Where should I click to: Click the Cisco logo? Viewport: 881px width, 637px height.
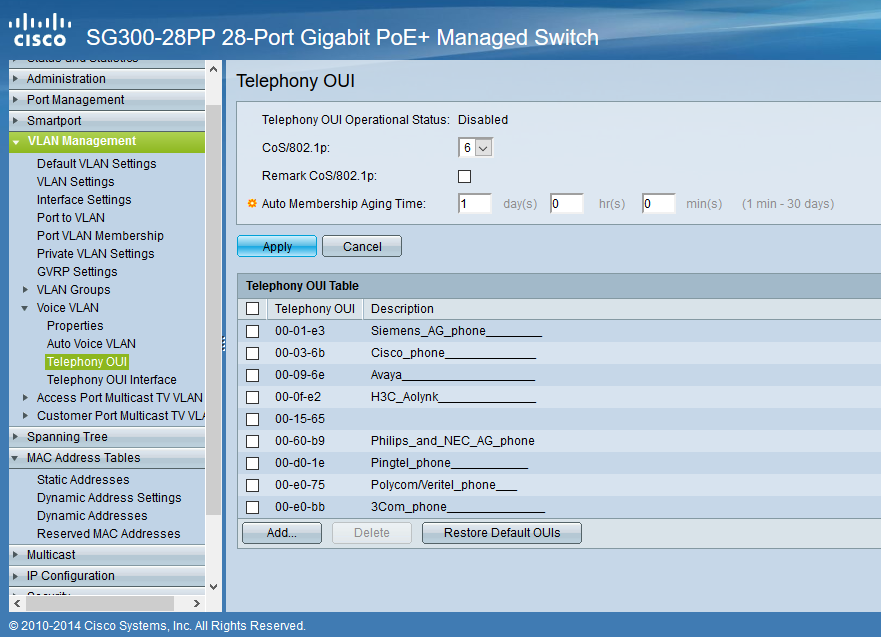coord(40,30)
